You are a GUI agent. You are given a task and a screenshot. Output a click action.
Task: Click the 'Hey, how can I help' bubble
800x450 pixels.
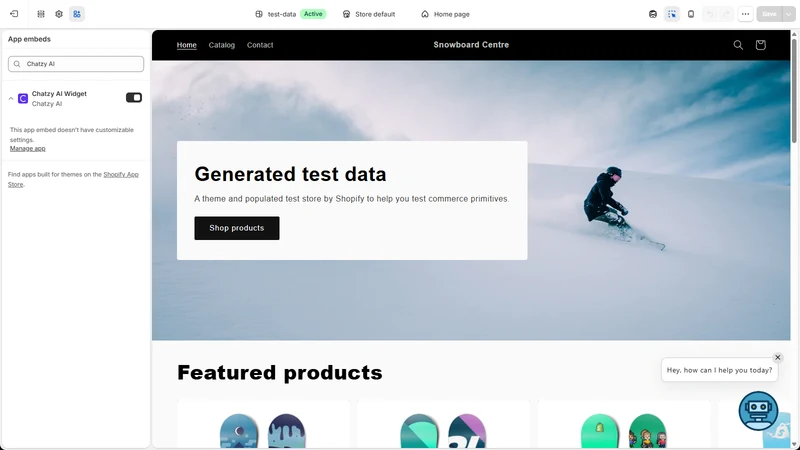(x=719, y=370)
